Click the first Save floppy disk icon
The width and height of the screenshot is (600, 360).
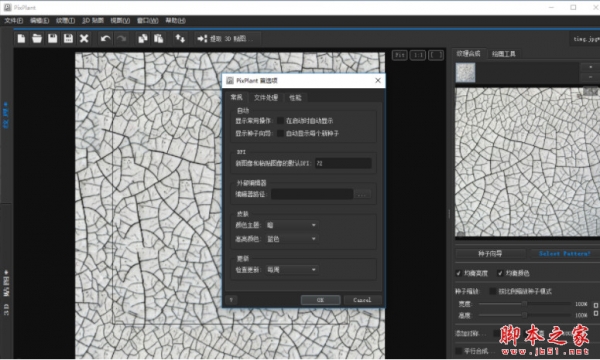coord(52,38)
